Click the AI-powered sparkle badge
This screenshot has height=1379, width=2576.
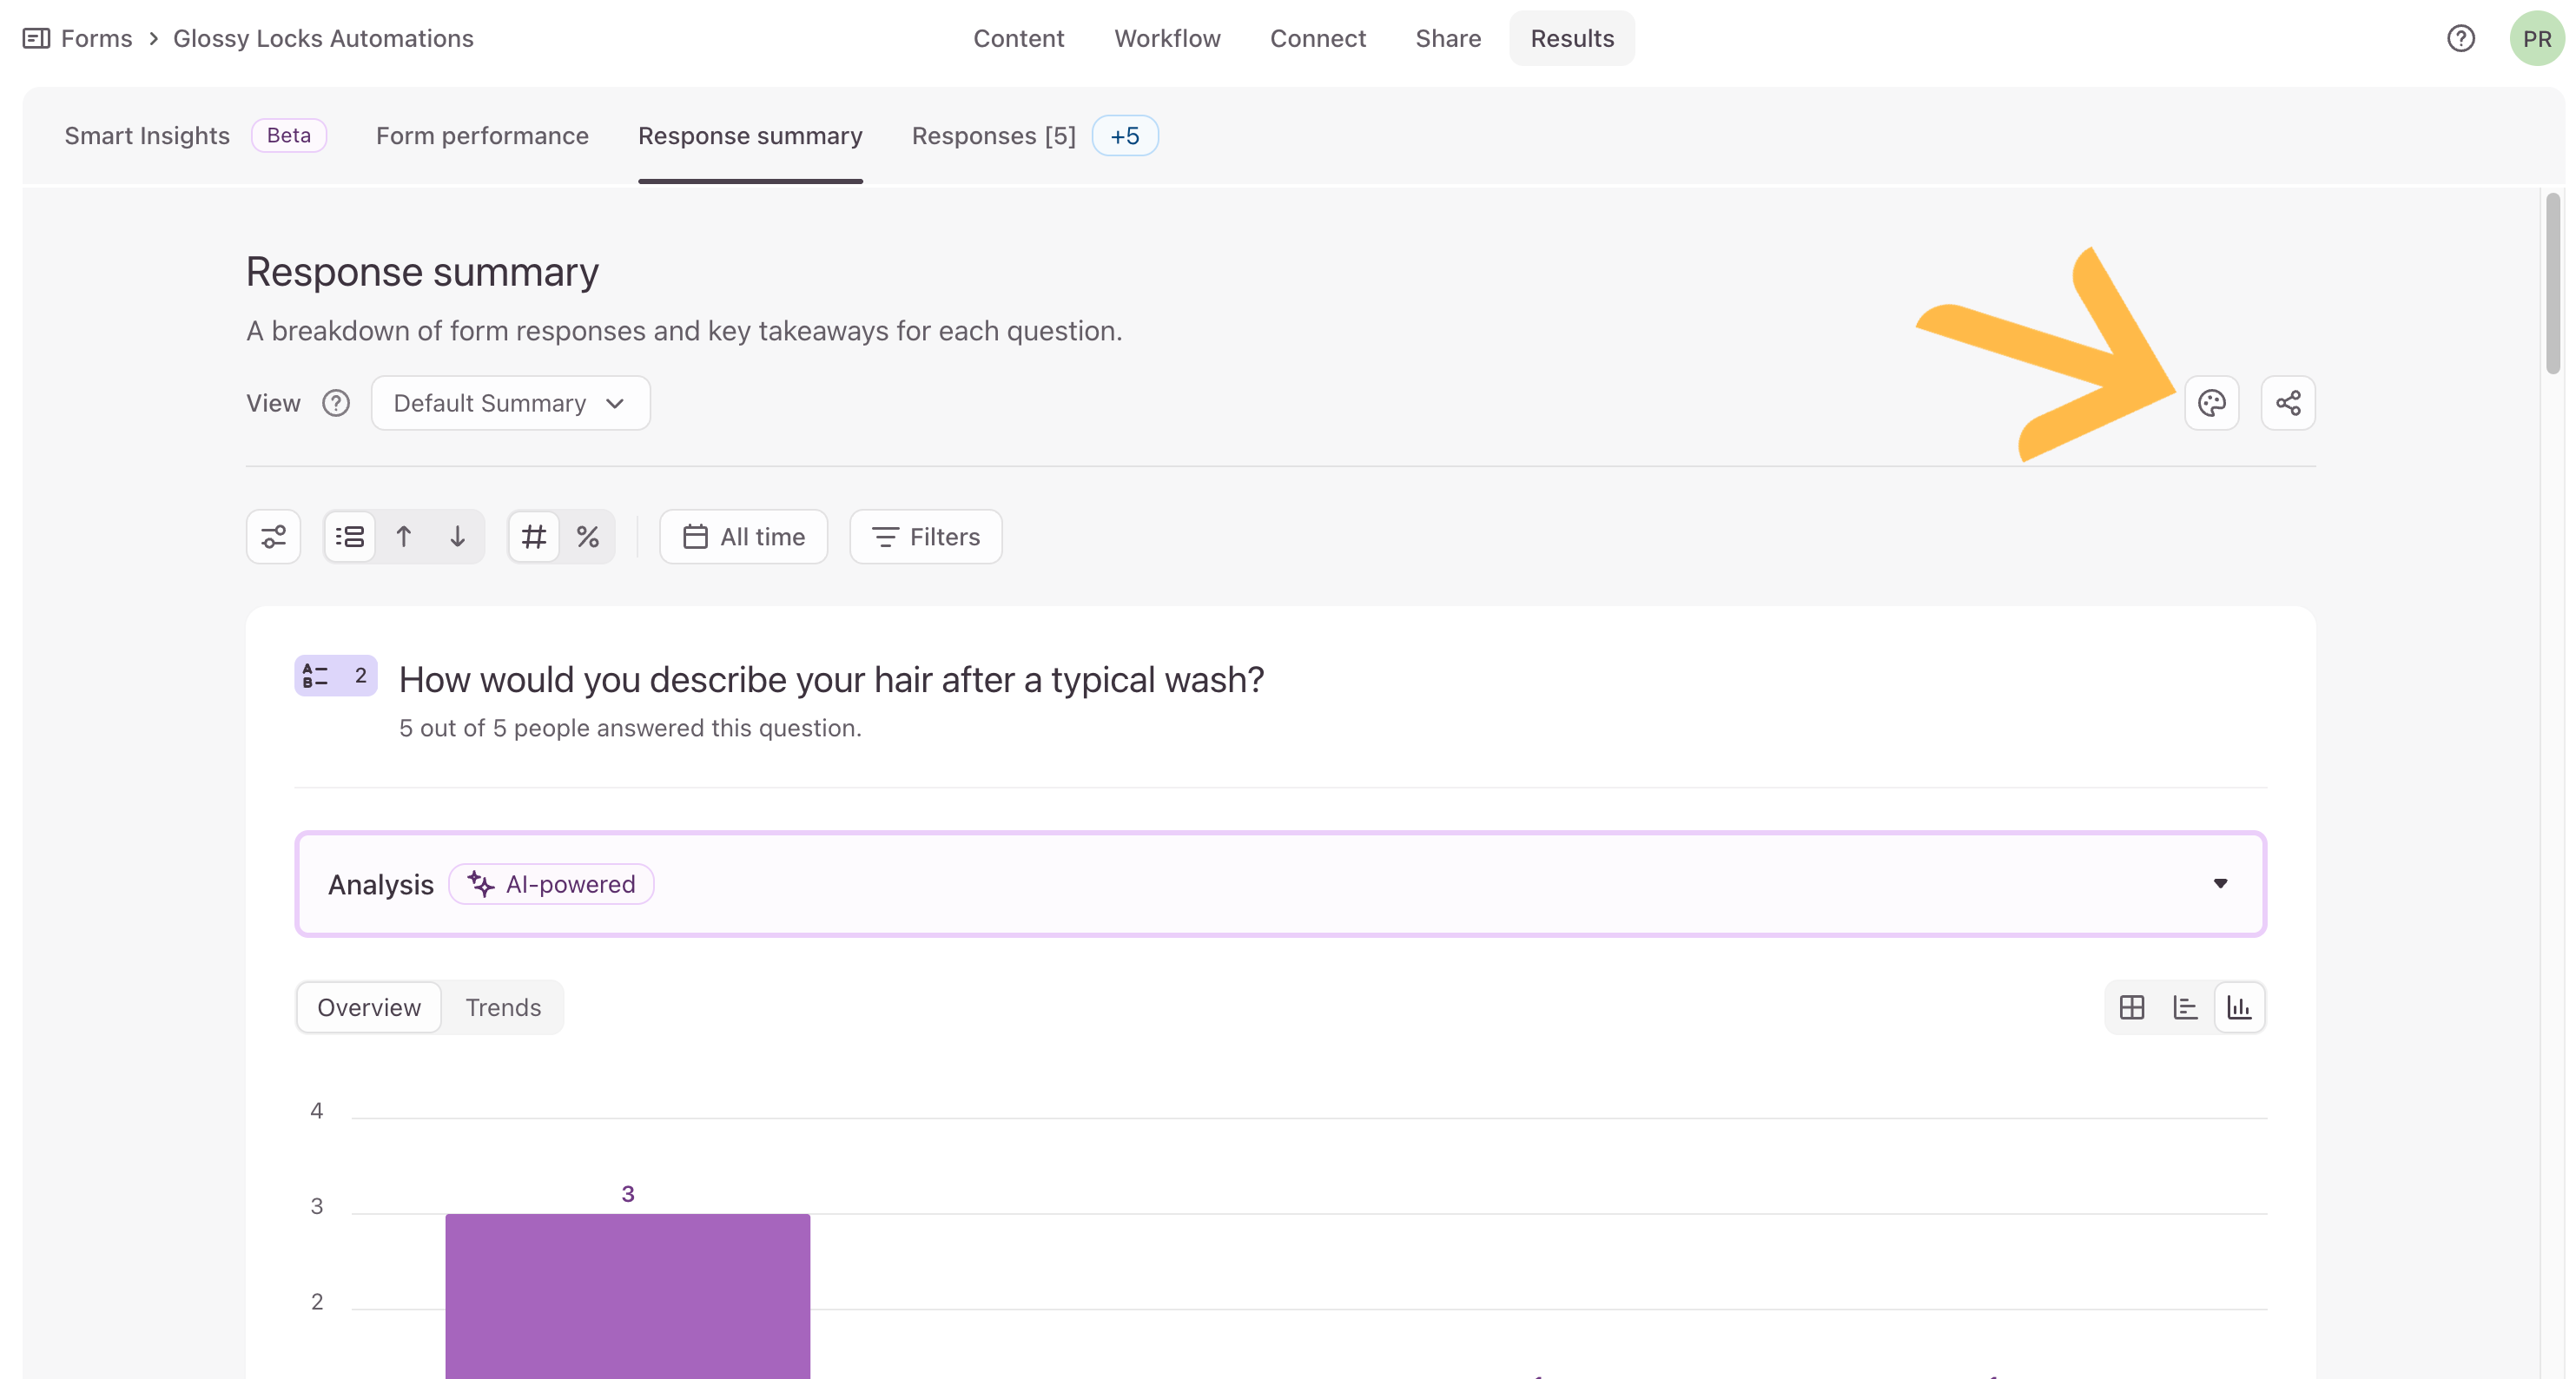(x=551, y=884)
